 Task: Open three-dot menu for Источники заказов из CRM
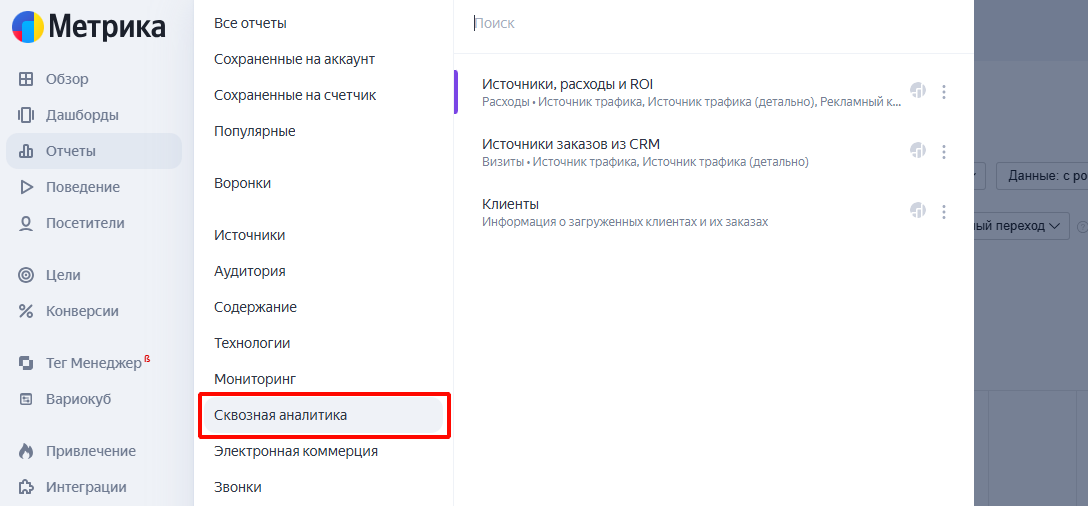coord(944,152)
